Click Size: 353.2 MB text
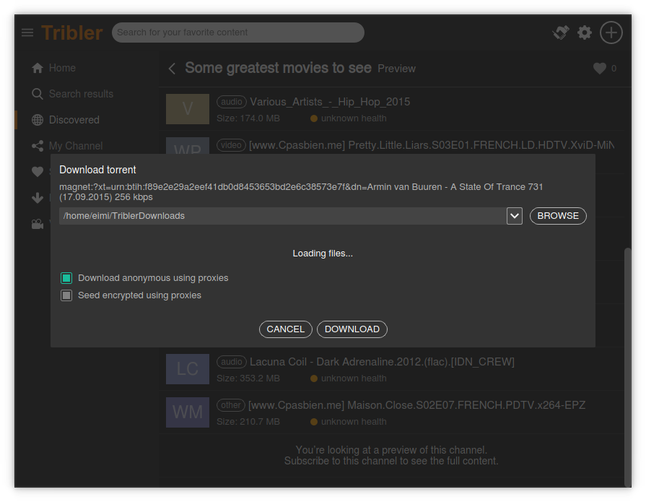 pyautogui.click(x=248, y=378)
